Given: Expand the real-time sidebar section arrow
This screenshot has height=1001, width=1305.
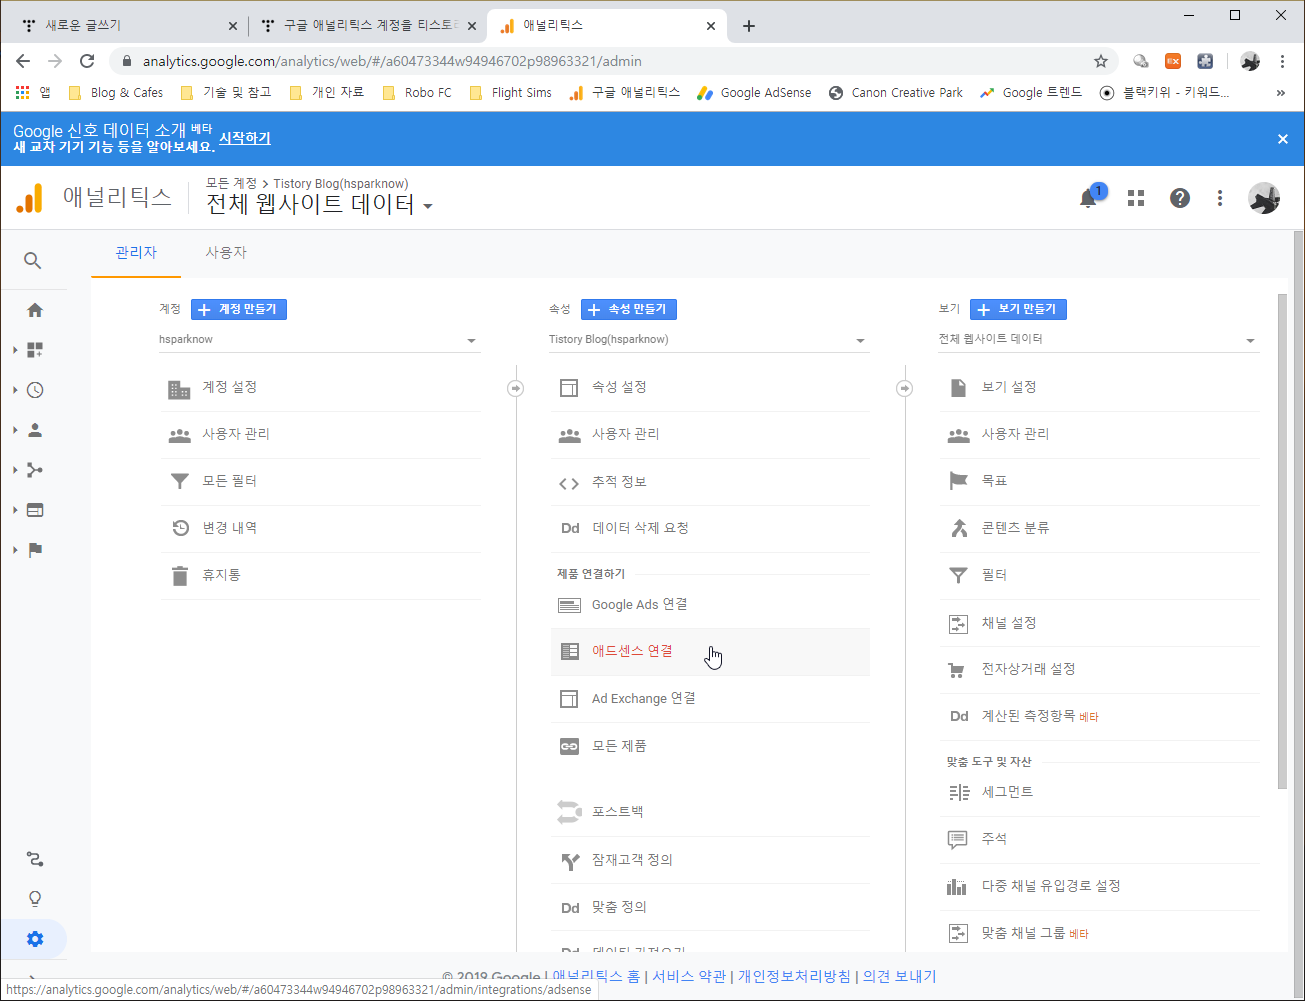Looking at the screenshot, I should coord(15,390).
